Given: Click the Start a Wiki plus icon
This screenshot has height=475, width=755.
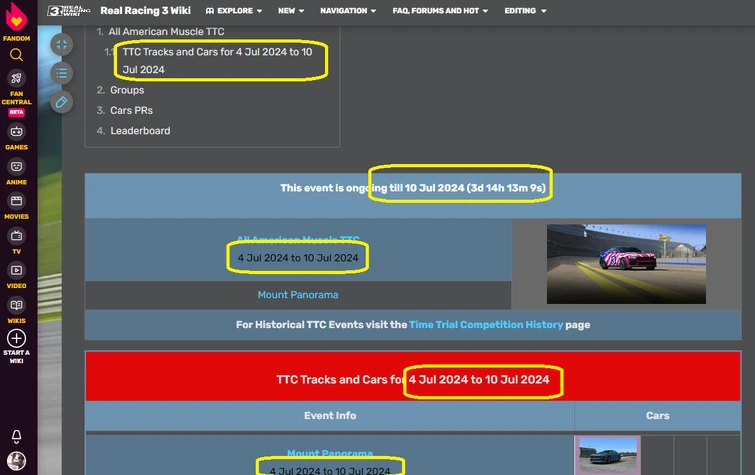Looking at the screenshot, I should (16, 338).
